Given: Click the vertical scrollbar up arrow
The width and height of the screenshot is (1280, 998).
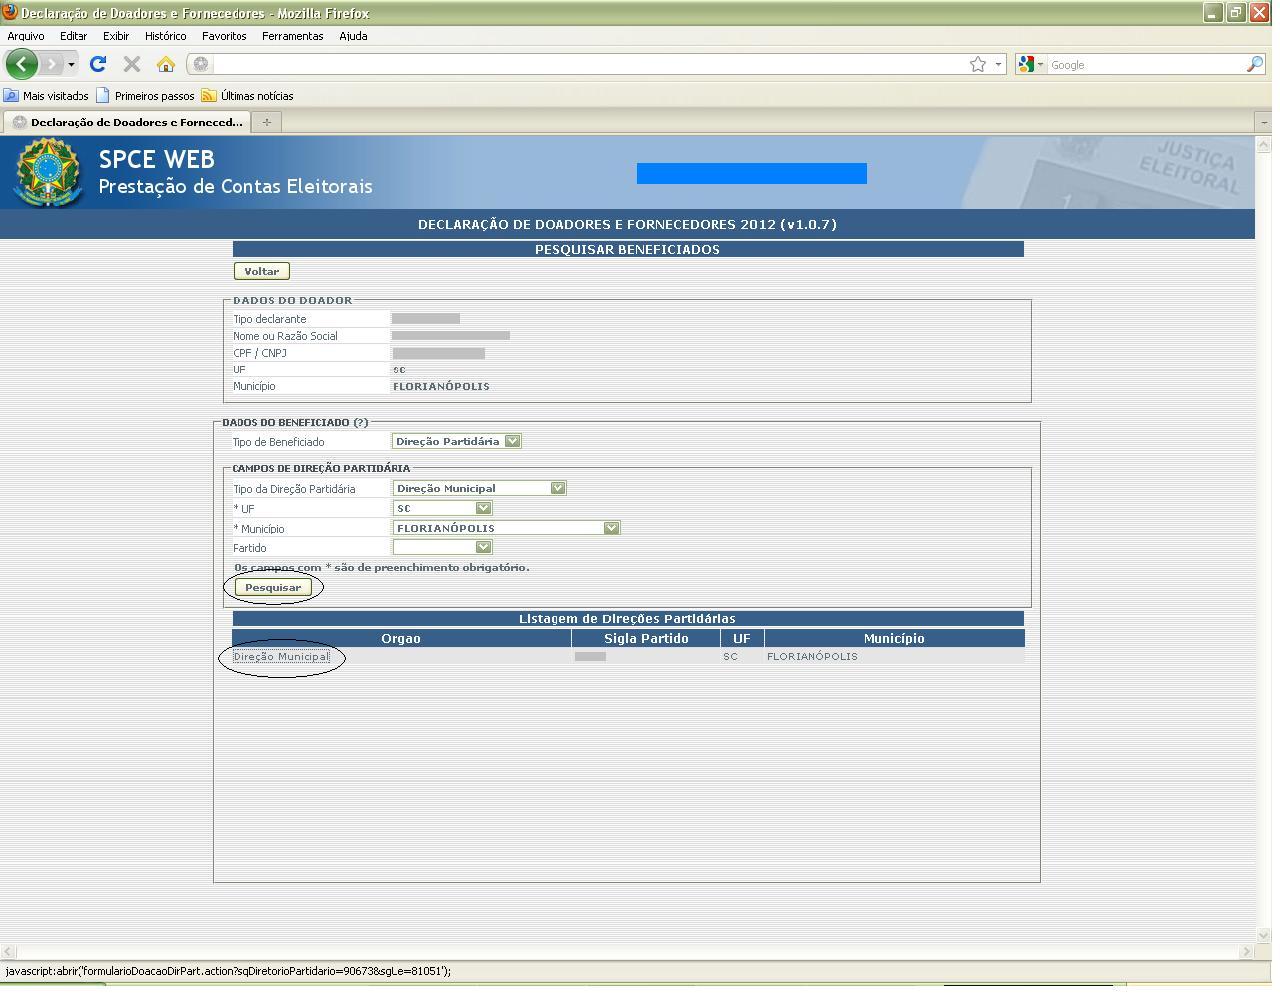Looking at the screenshot, I should [x=1263, y=144].
